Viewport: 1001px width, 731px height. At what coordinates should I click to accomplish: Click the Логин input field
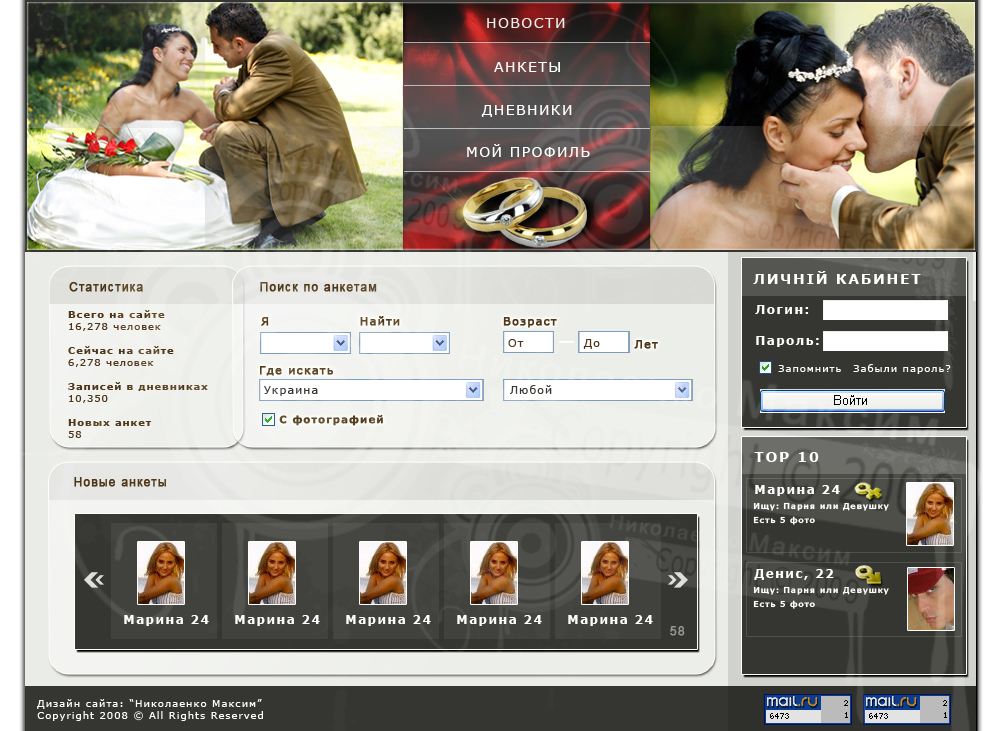tap(884, 310)
